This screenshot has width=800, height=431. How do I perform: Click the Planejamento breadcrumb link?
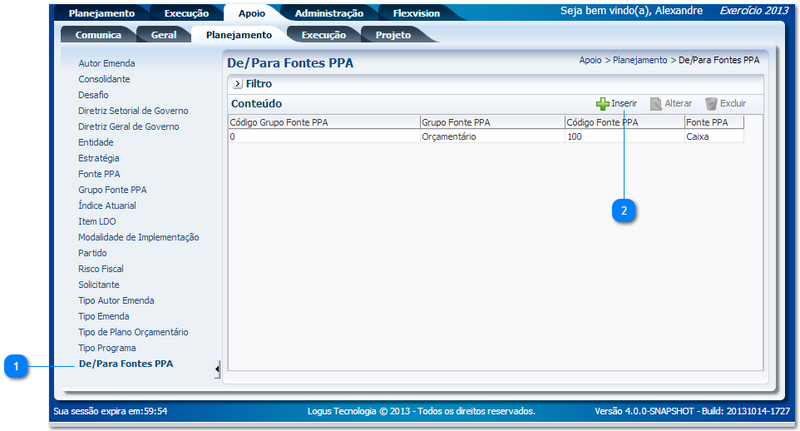(640, 60)
